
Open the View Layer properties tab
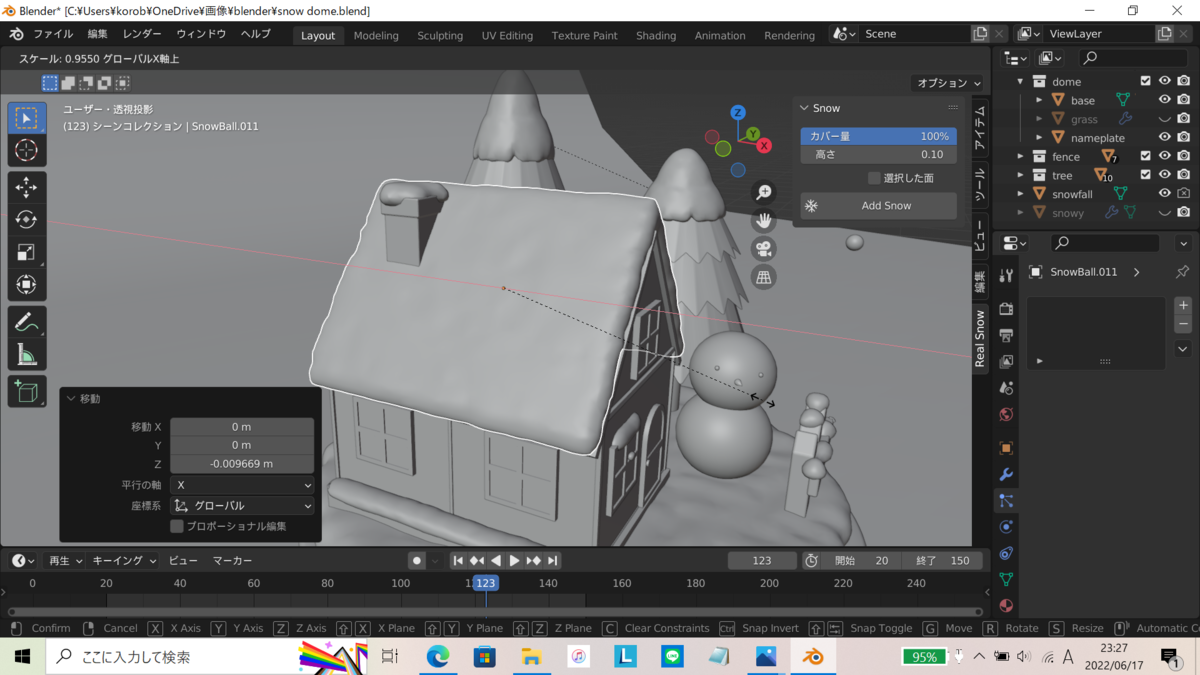1006,361
